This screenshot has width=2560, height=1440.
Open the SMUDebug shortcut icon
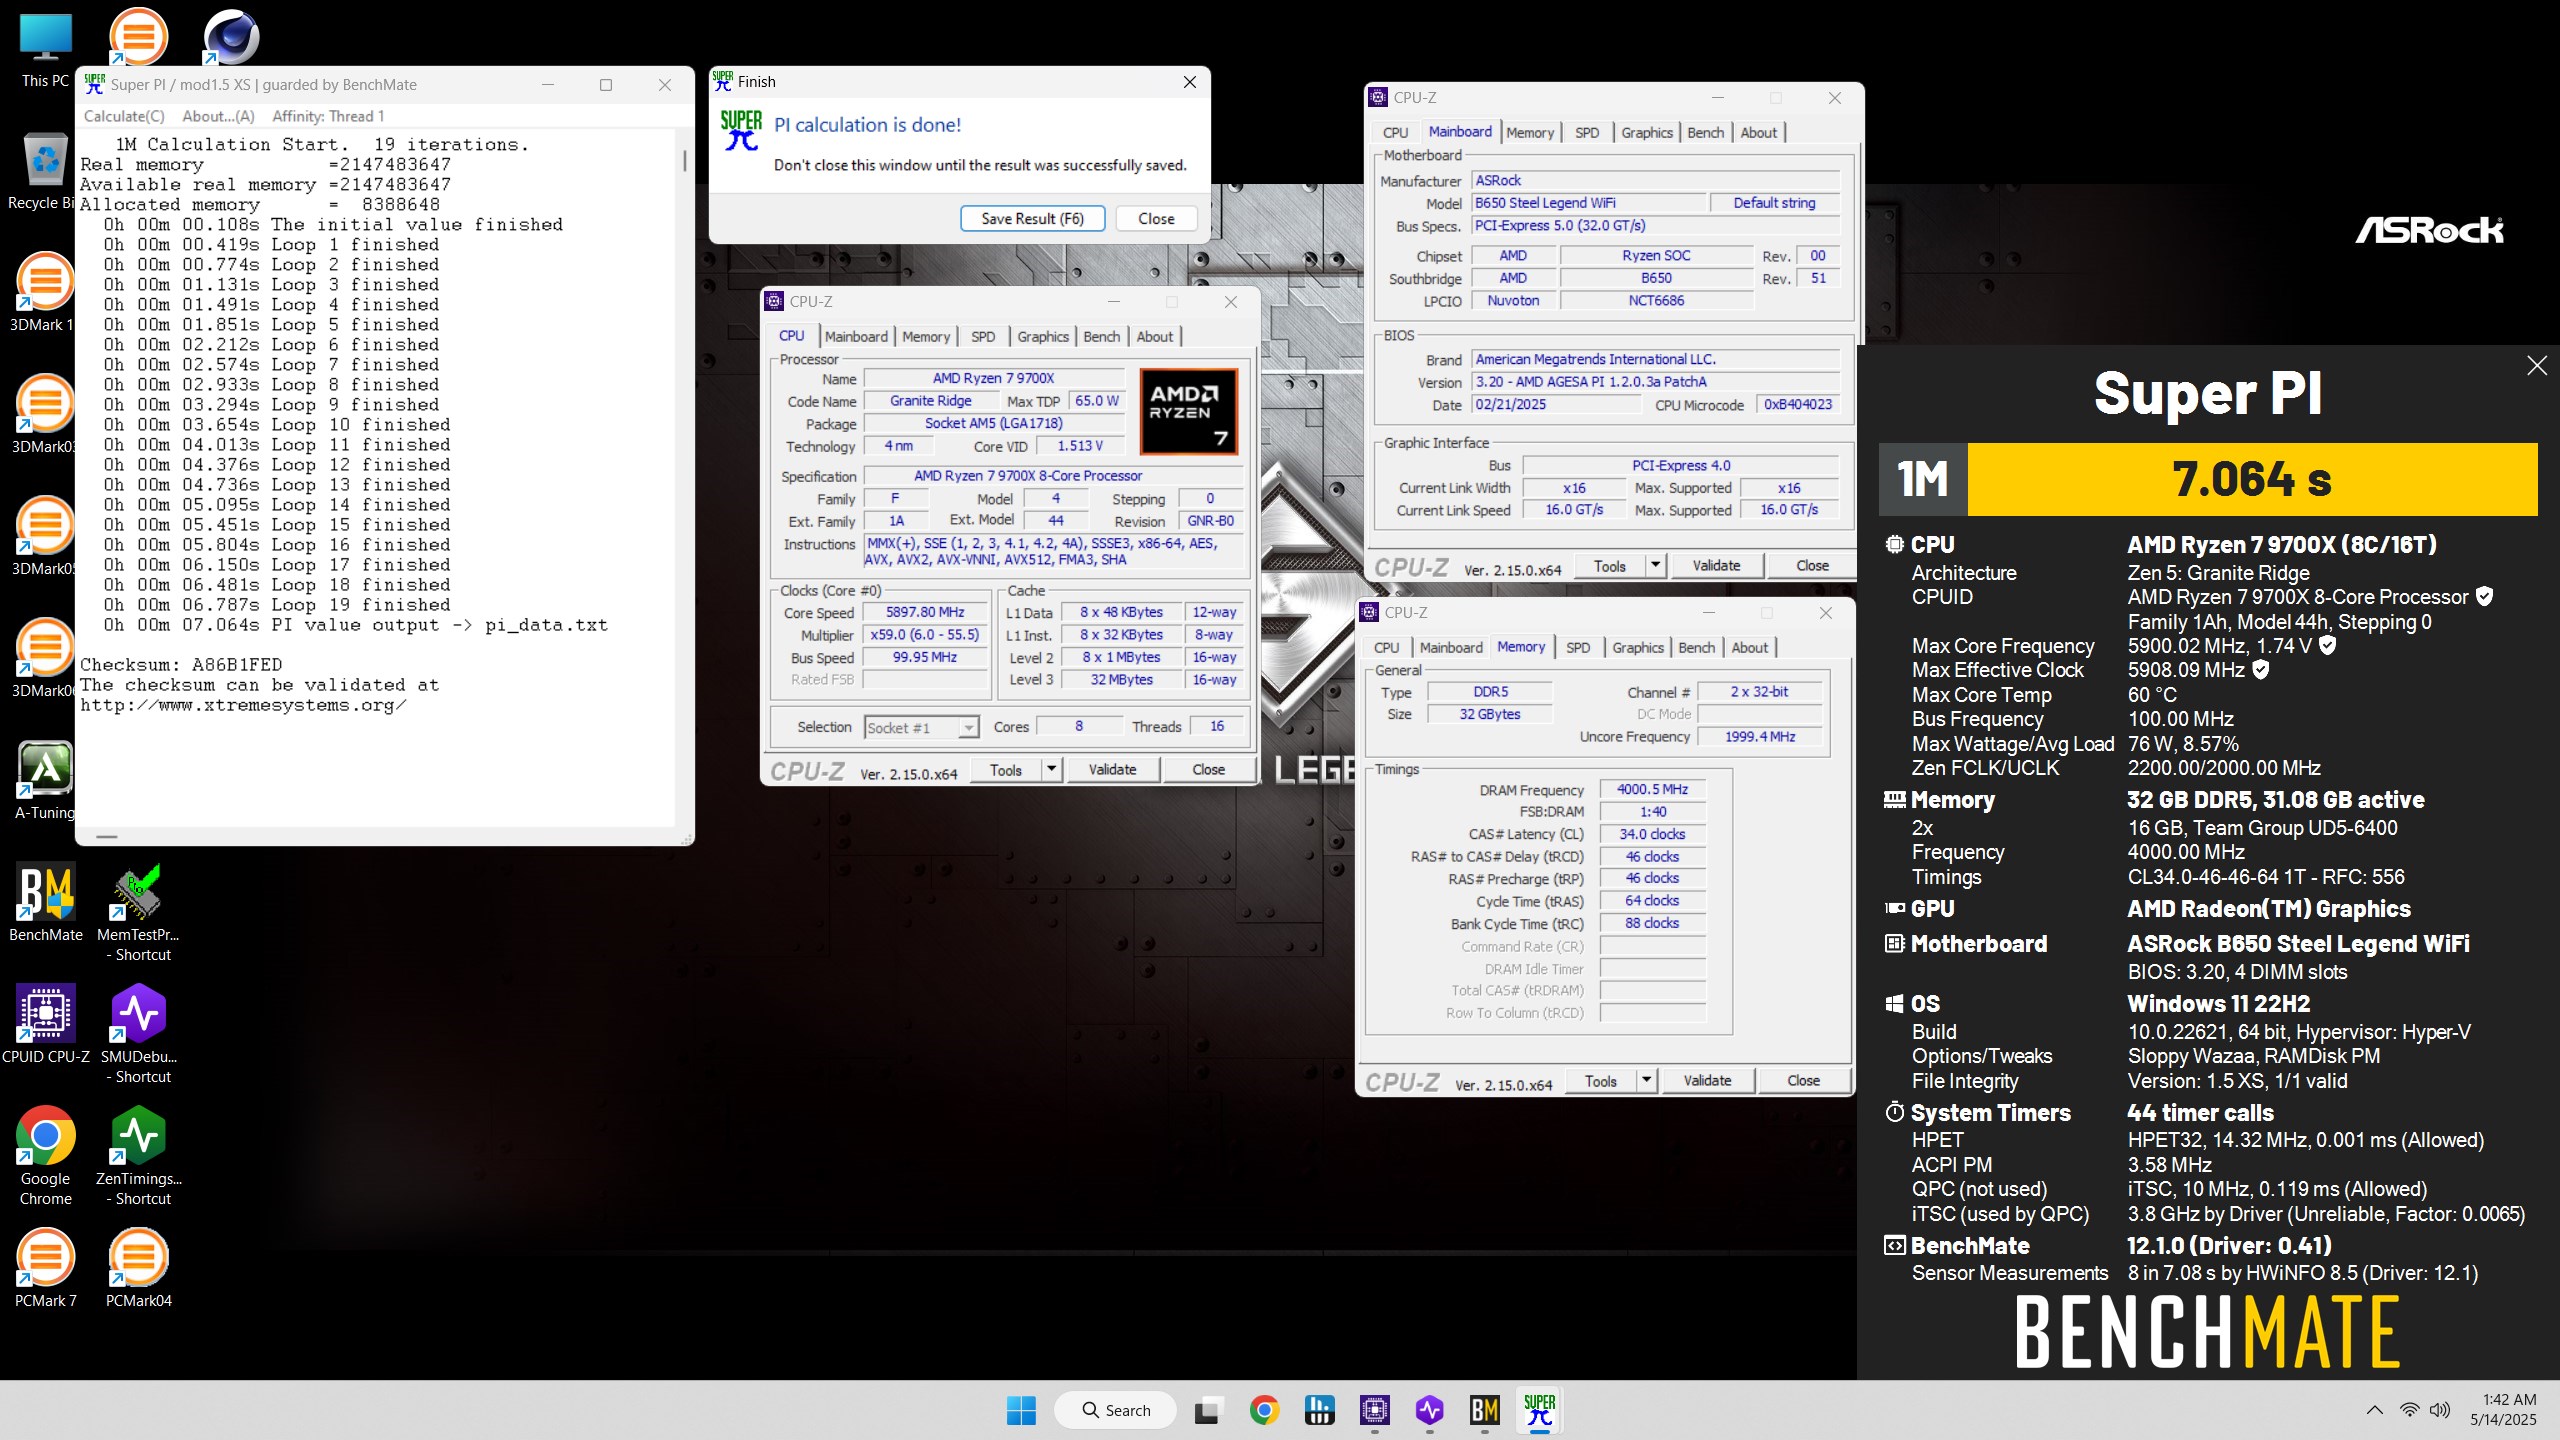tap(138, 1034)
